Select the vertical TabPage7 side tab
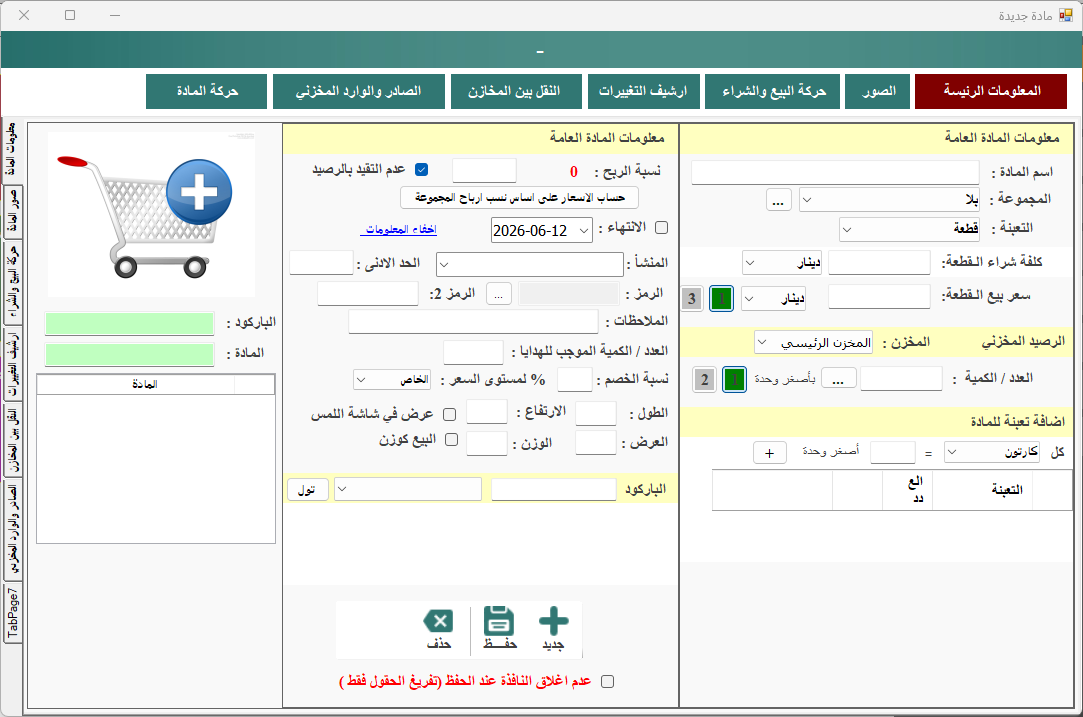 [x=12, y=613]
